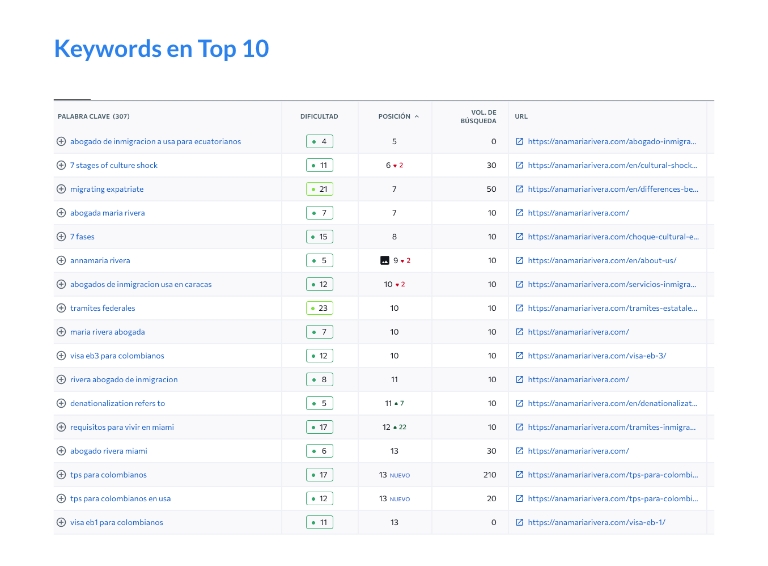The height and width of the screenshot is (566, 768).
Task: Click the URL column header
Action: [521, 117]
